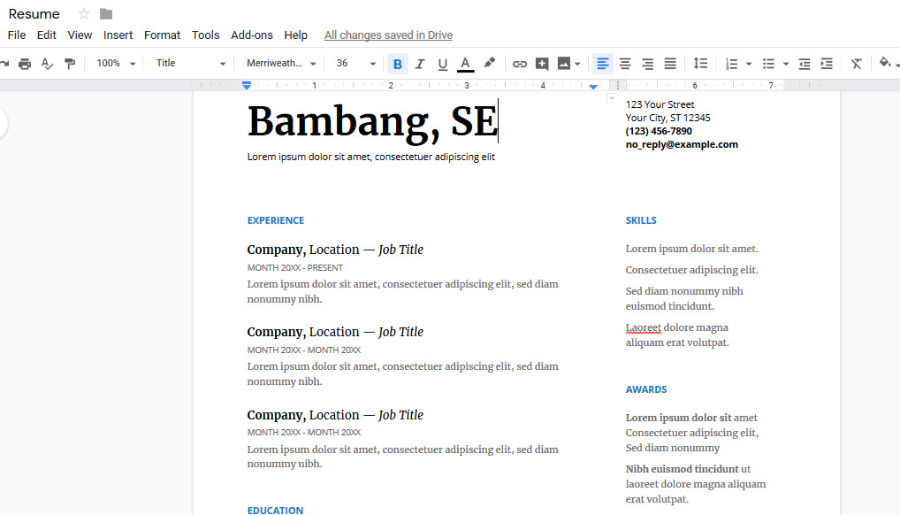Increase indent
This screenshot has width=900, height=515.
pyautogui.click(x=827, y=64)
